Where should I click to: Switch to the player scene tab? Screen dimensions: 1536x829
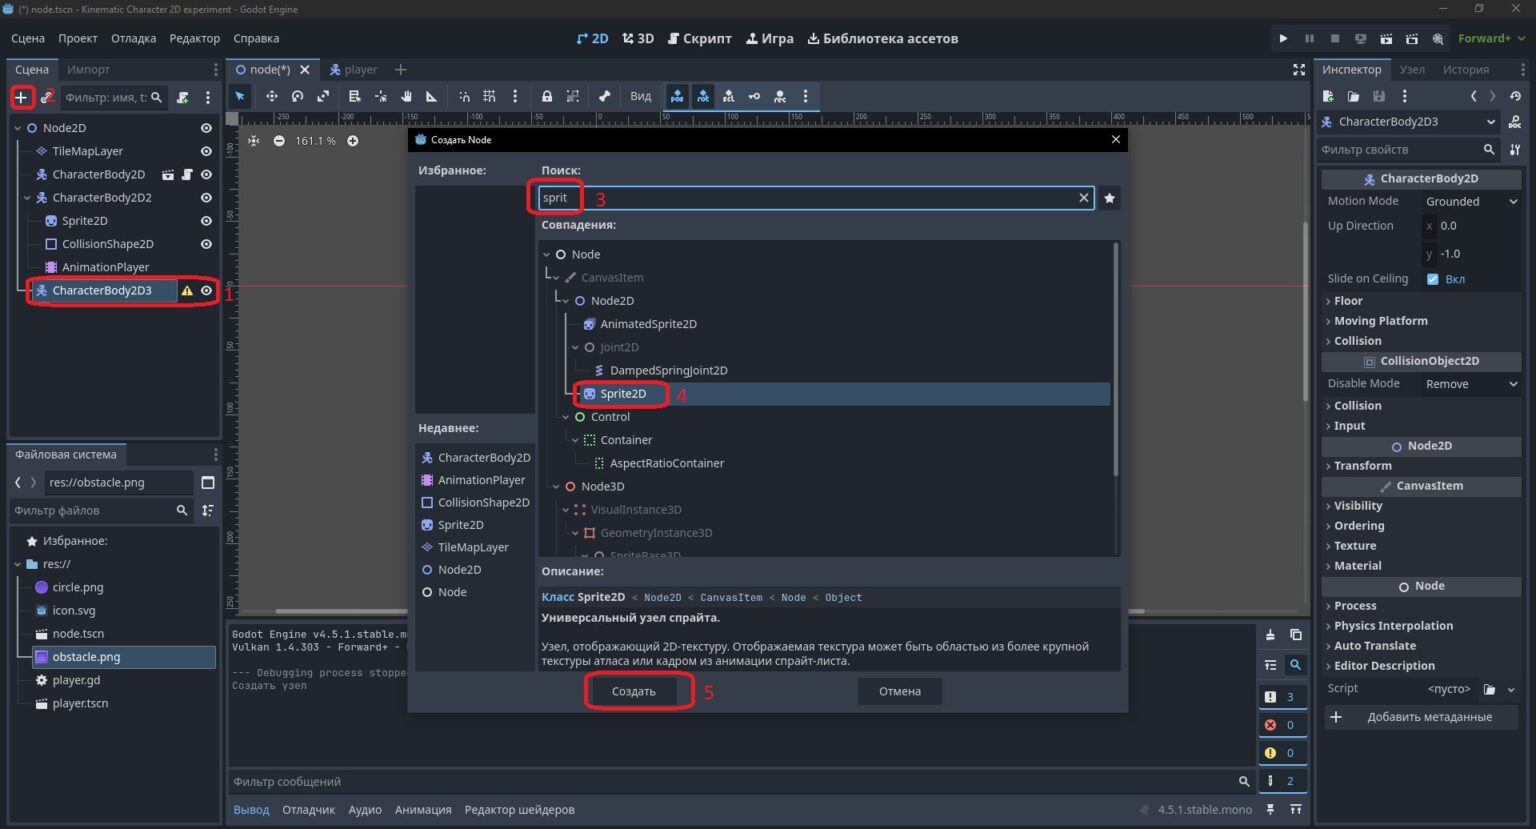[352, 69]
